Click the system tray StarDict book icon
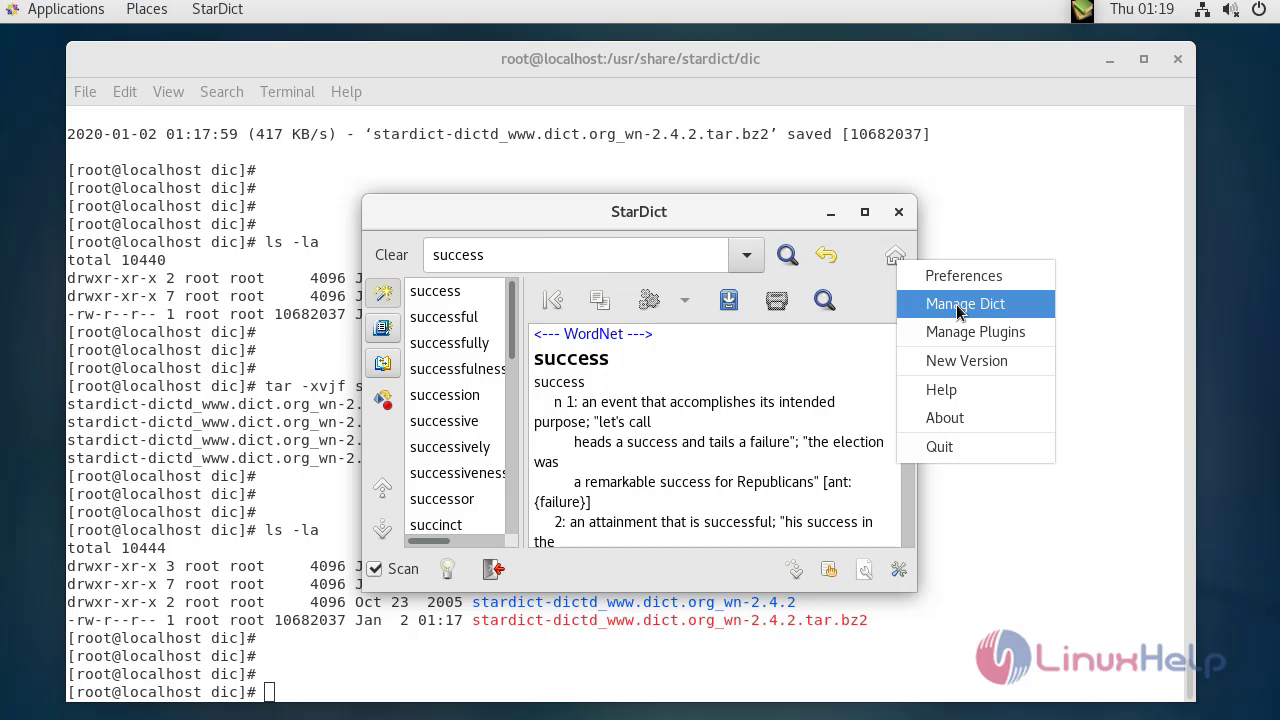The image size is (1280, 720). coord(1083,10)
